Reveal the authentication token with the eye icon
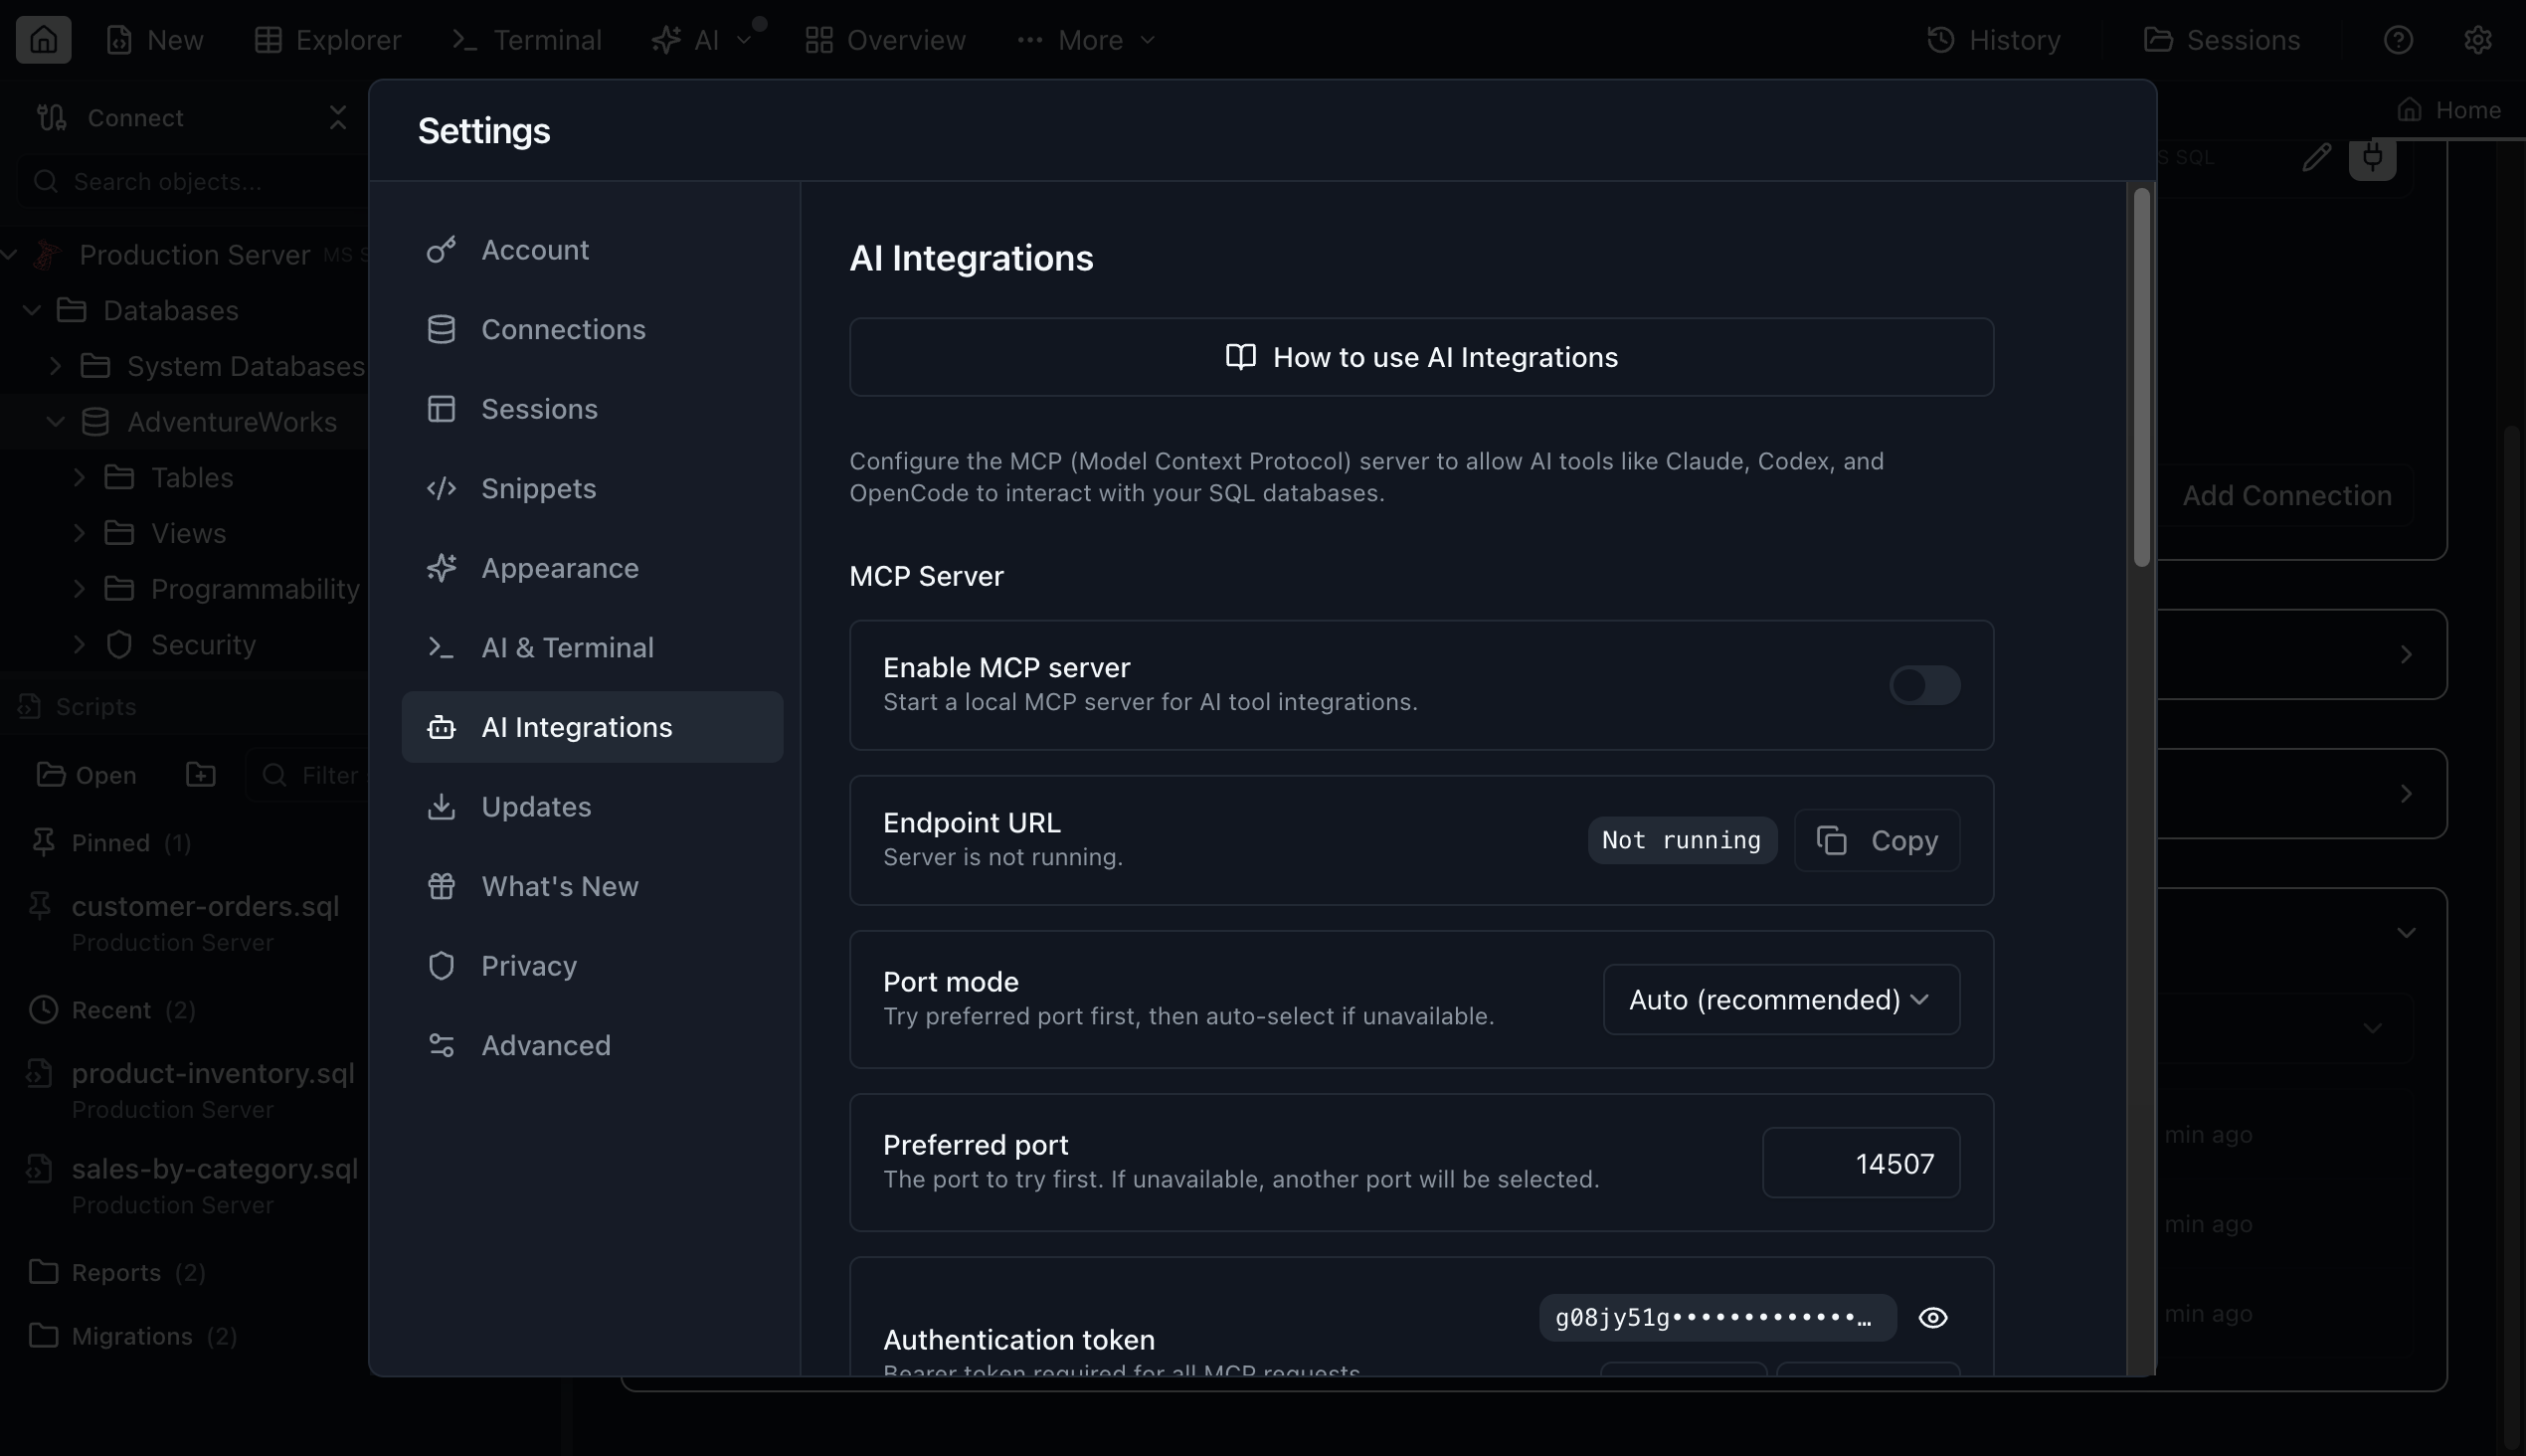 tap(1933, 1318)
